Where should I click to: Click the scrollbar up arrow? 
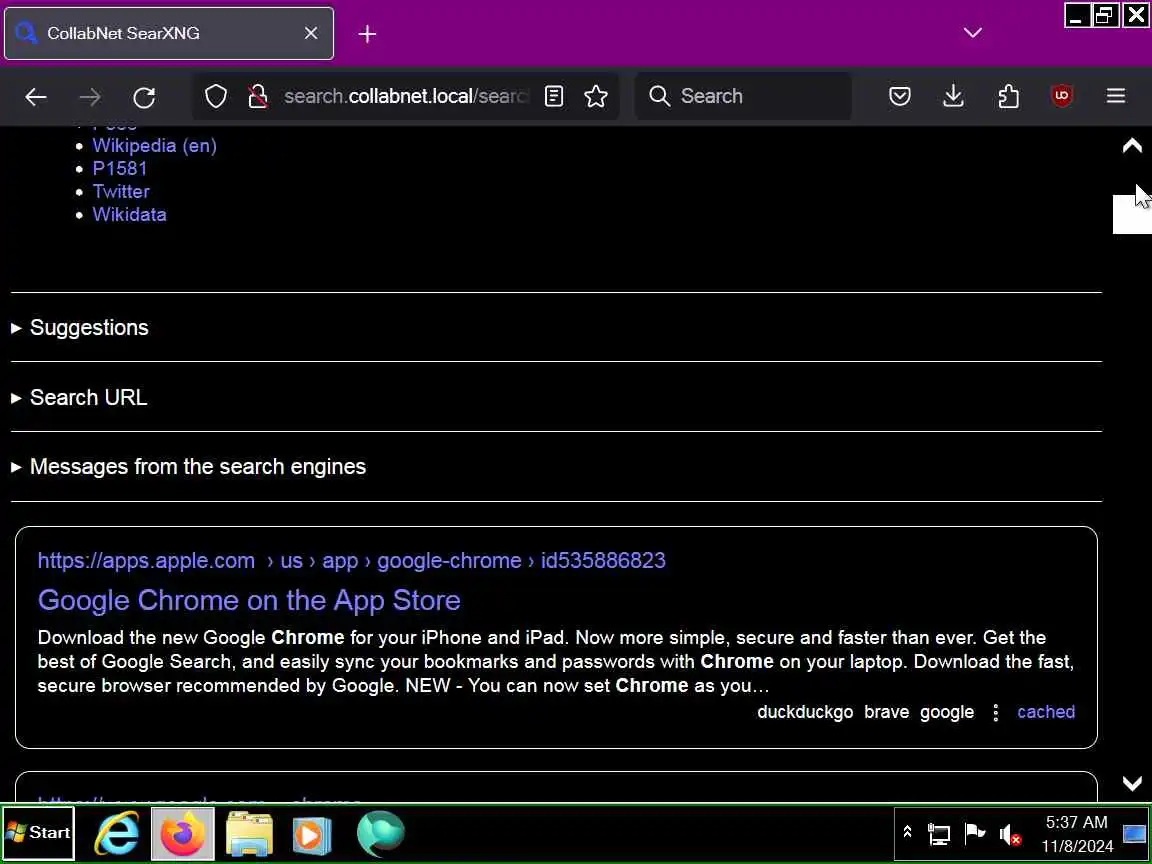click(x=1132, y=145)
